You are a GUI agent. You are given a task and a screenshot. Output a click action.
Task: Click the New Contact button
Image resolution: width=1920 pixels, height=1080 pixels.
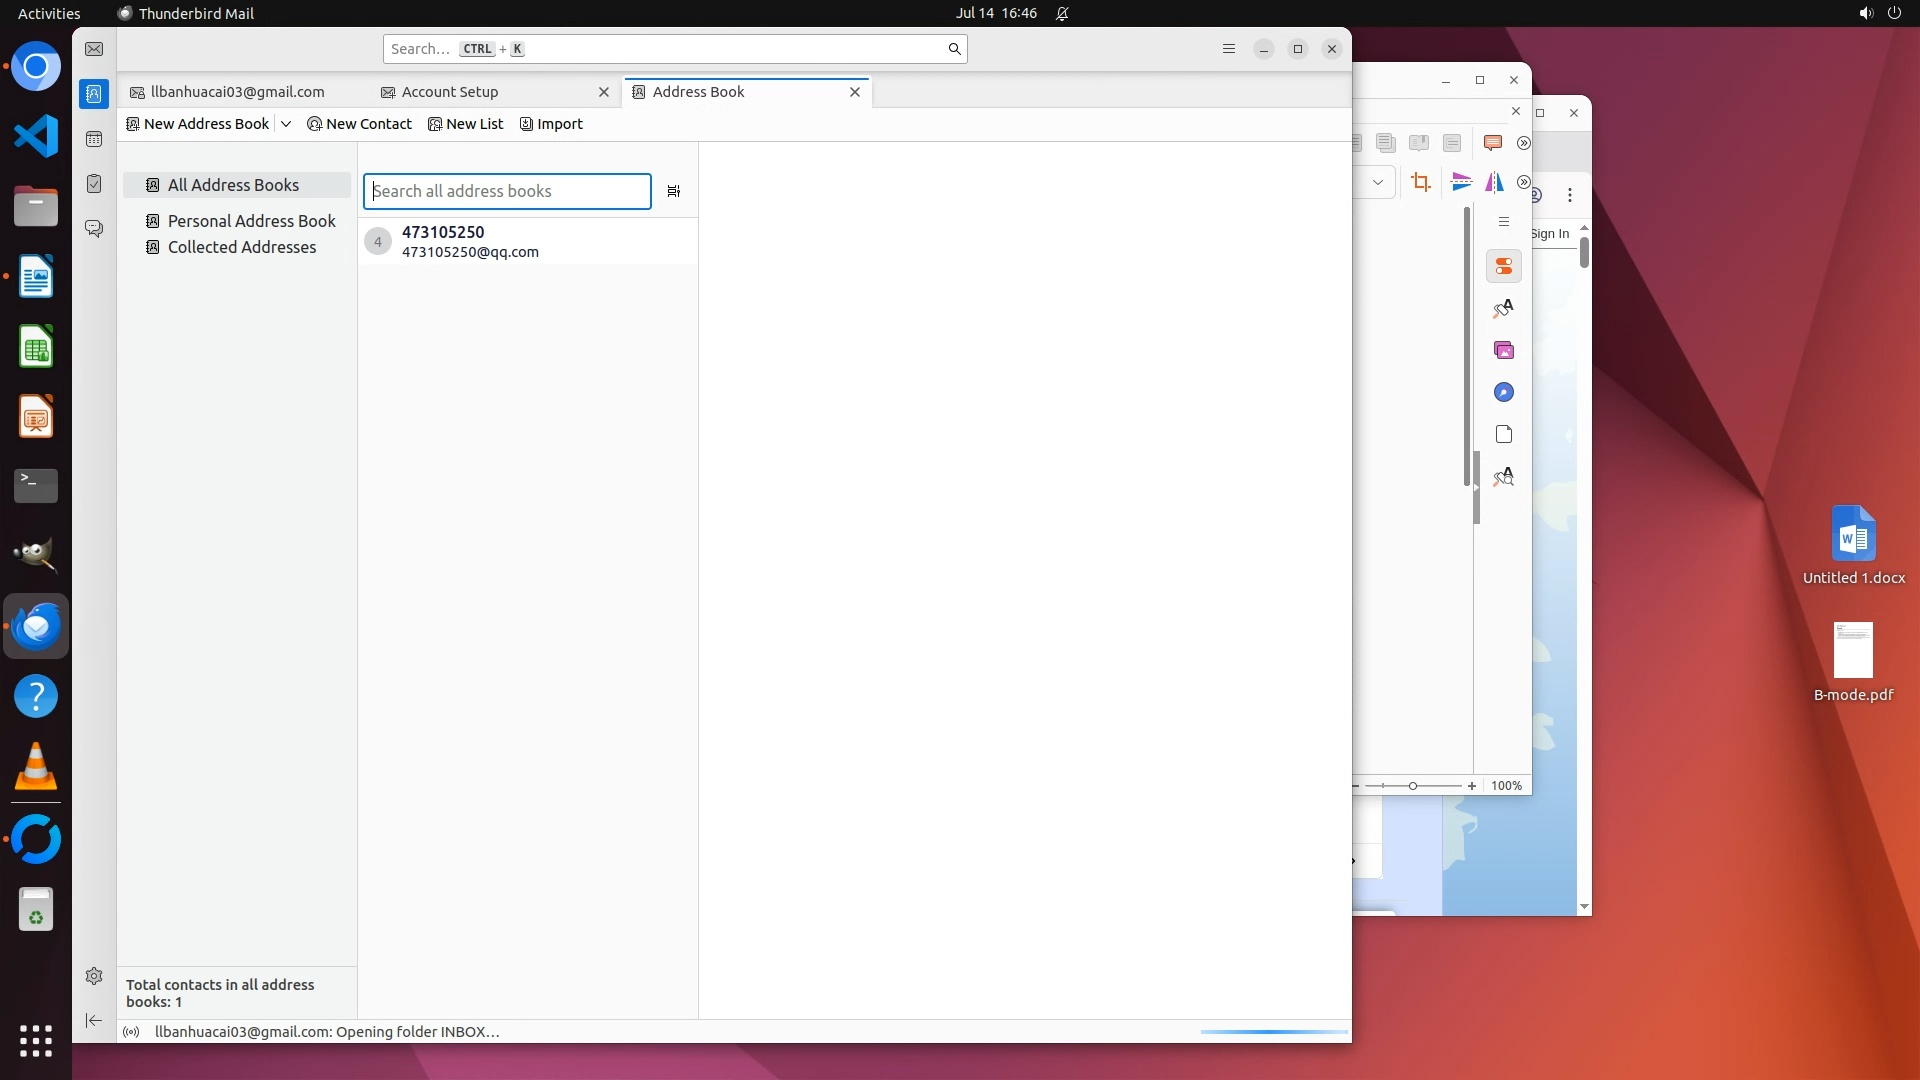pos(359,124)
